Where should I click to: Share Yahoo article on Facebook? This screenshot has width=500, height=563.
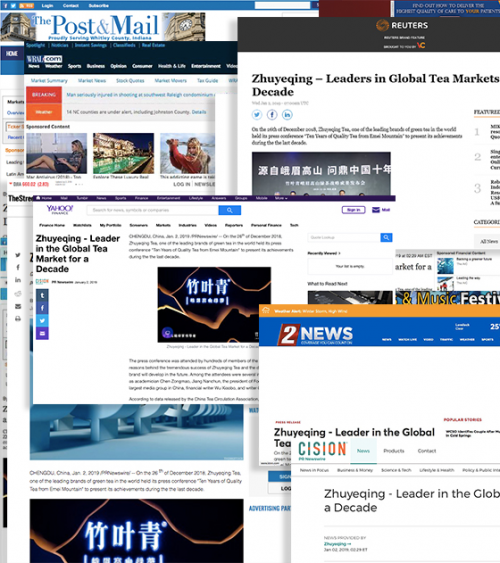tap(42, 308)
